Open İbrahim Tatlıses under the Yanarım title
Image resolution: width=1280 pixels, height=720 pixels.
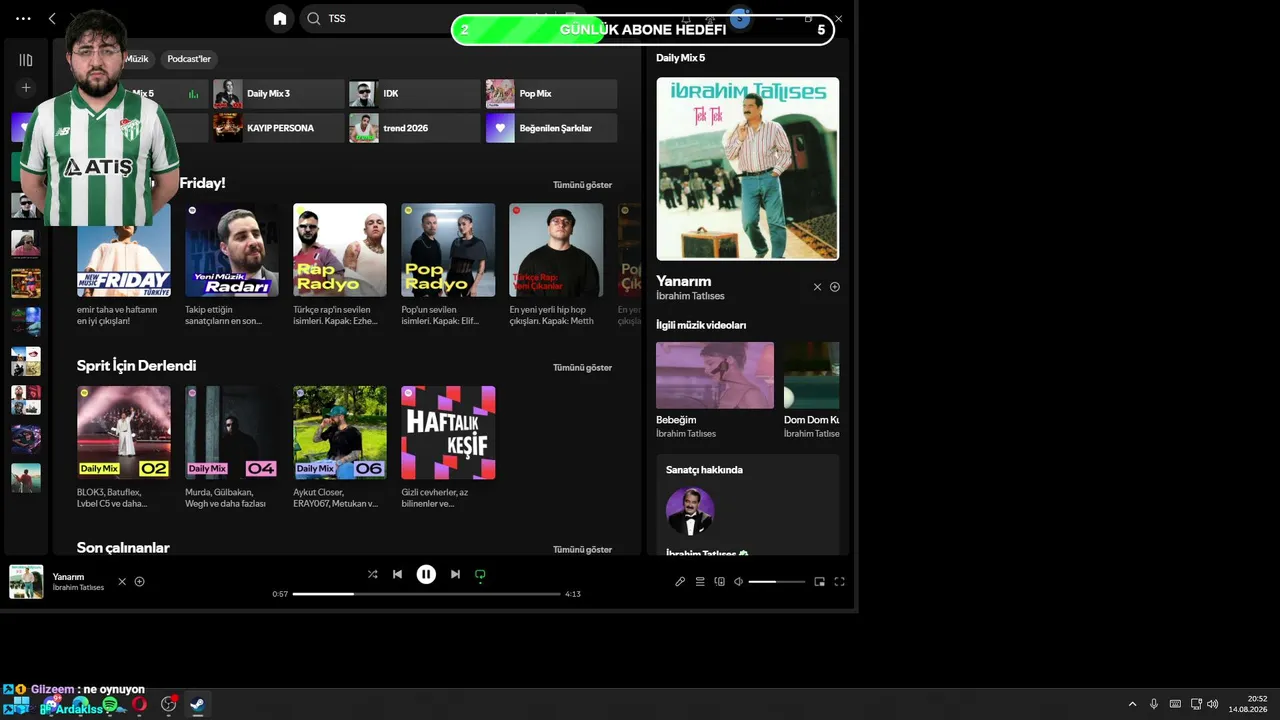point(690,296)
